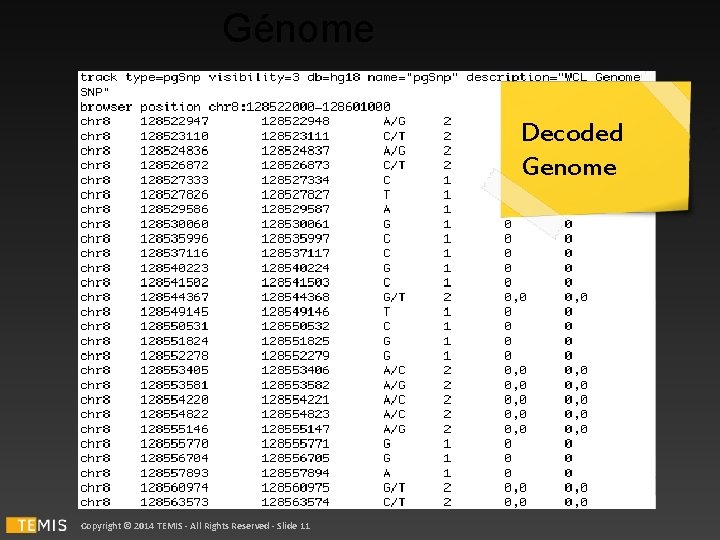This screenshot has width=720, height=540.
Task: Click start position 128550531
Action: pos(174,326)
